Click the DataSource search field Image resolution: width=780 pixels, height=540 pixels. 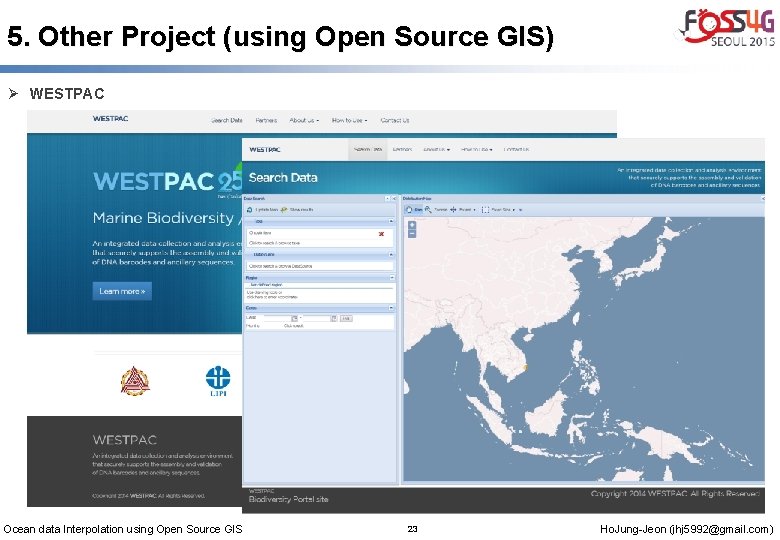pos(320,266)
